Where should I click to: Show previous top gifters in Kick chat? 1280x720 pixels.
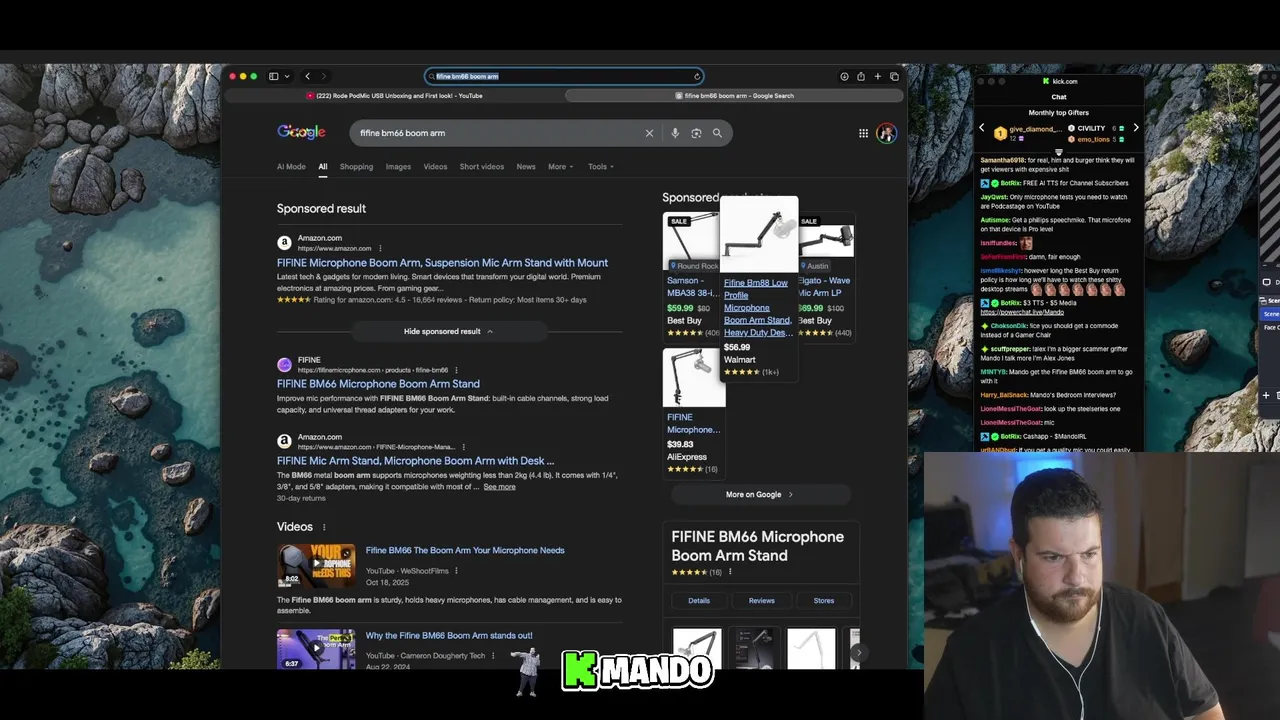coord(982,128)
